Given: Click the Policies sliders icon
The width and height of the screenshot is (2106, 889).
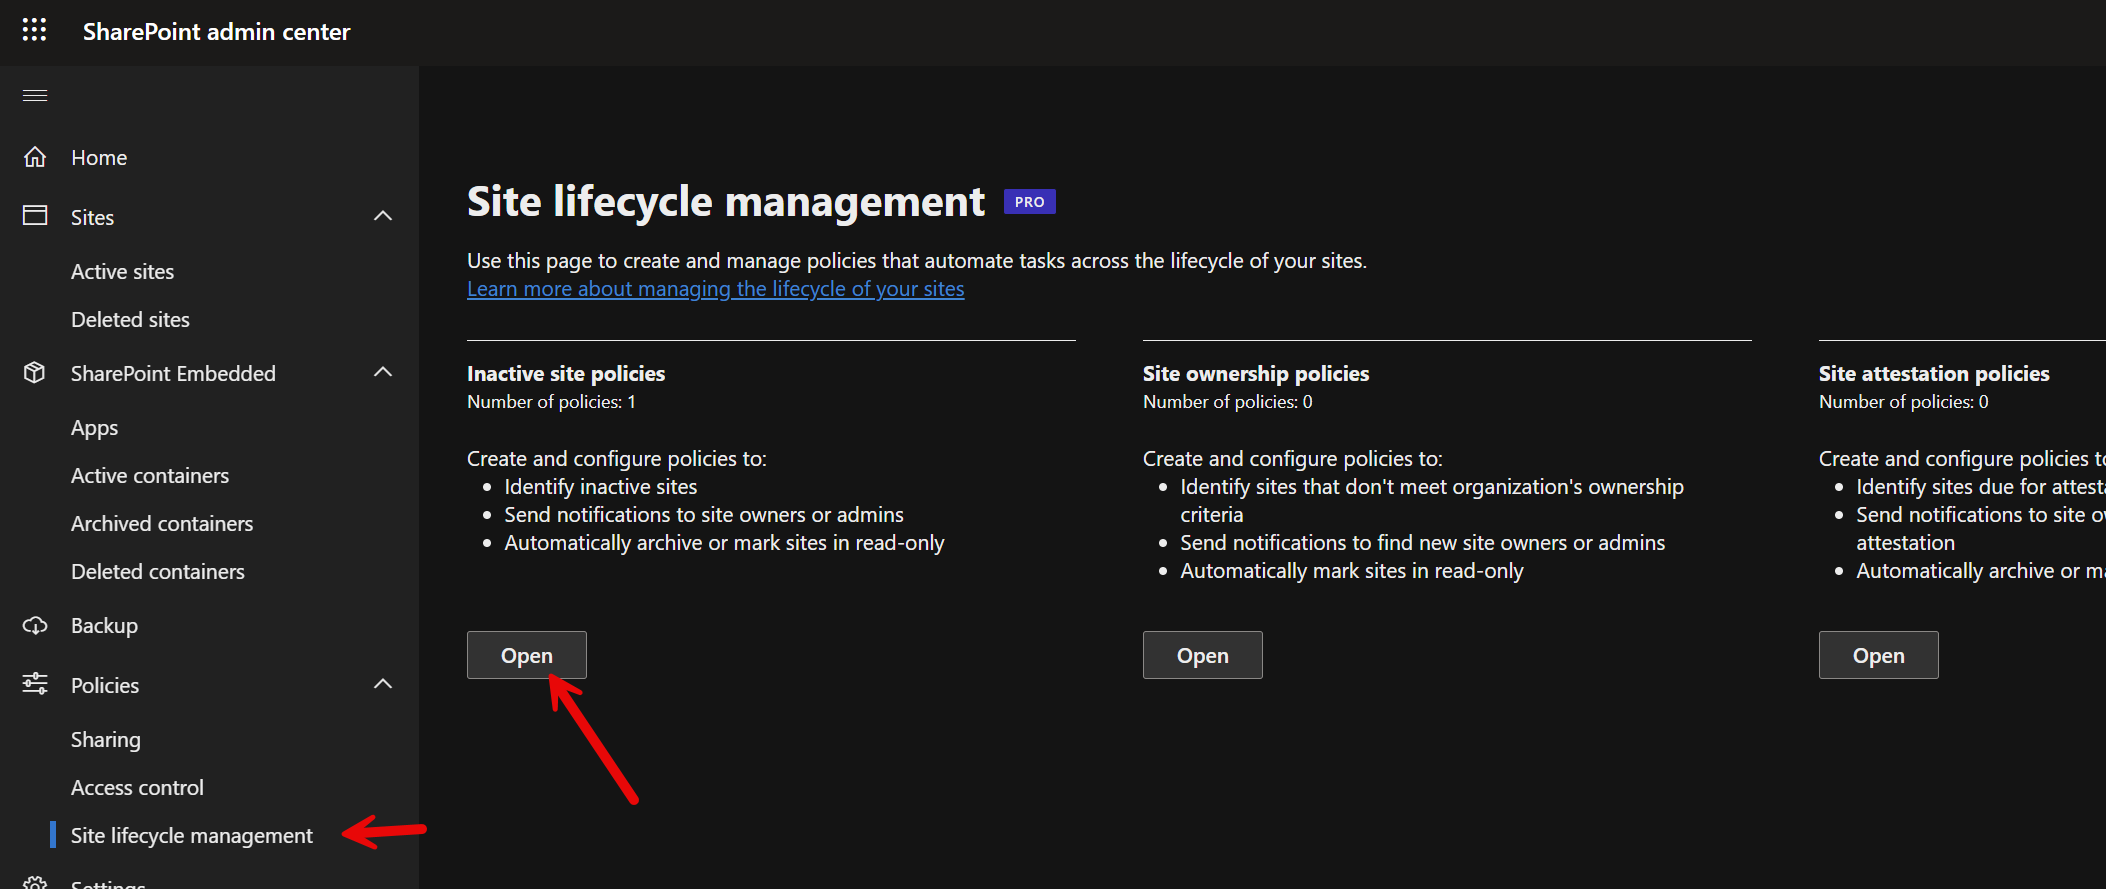Looking at the screenshot, I should tap(35, 684).
